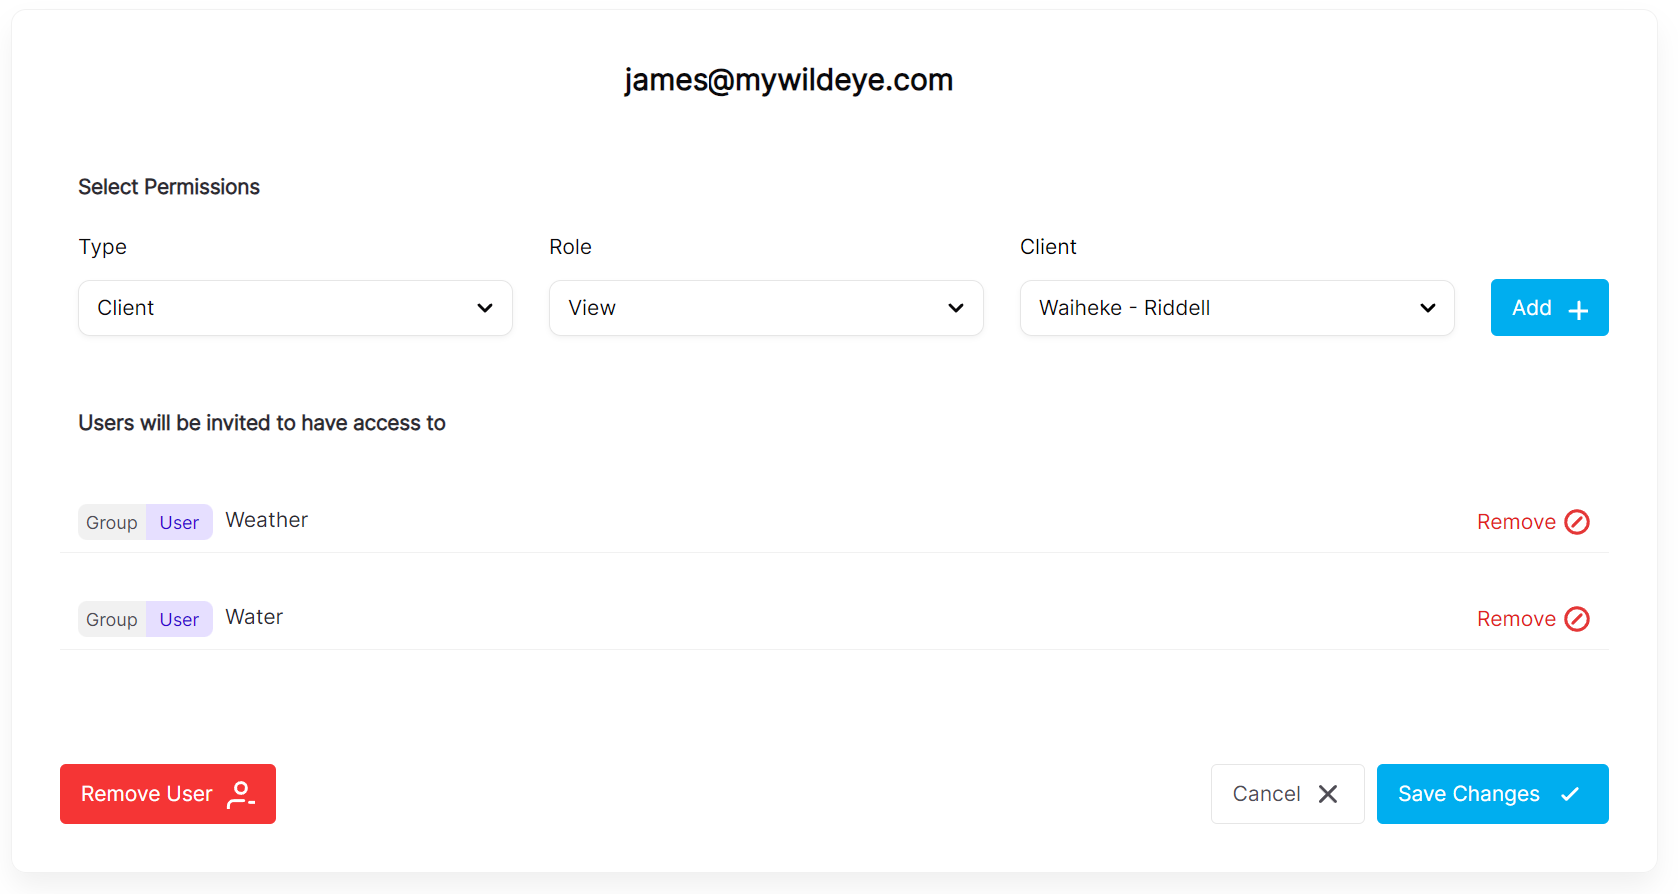Click the User badge on Weather row

pyautogui.click(x=179, y=523)
